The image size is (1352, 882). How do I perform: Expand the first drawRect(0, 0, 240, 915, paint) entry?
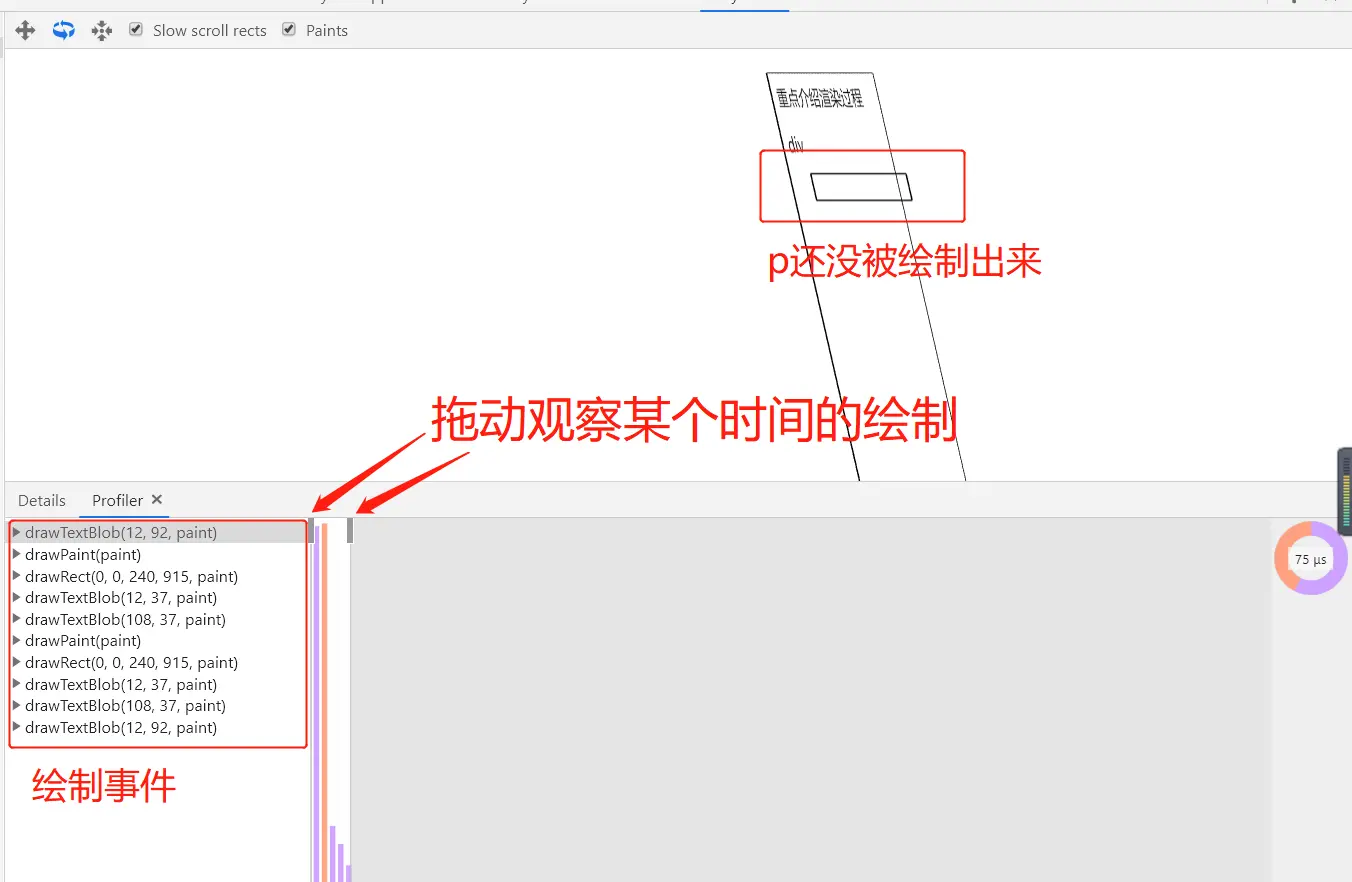pos(17,576)
